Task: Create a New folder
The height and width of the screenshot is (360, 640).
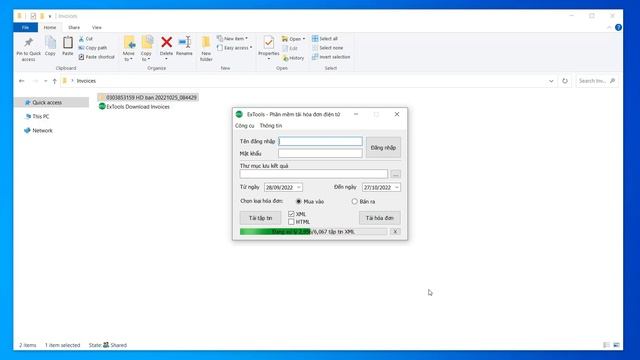Action: (x=206, y=48)
